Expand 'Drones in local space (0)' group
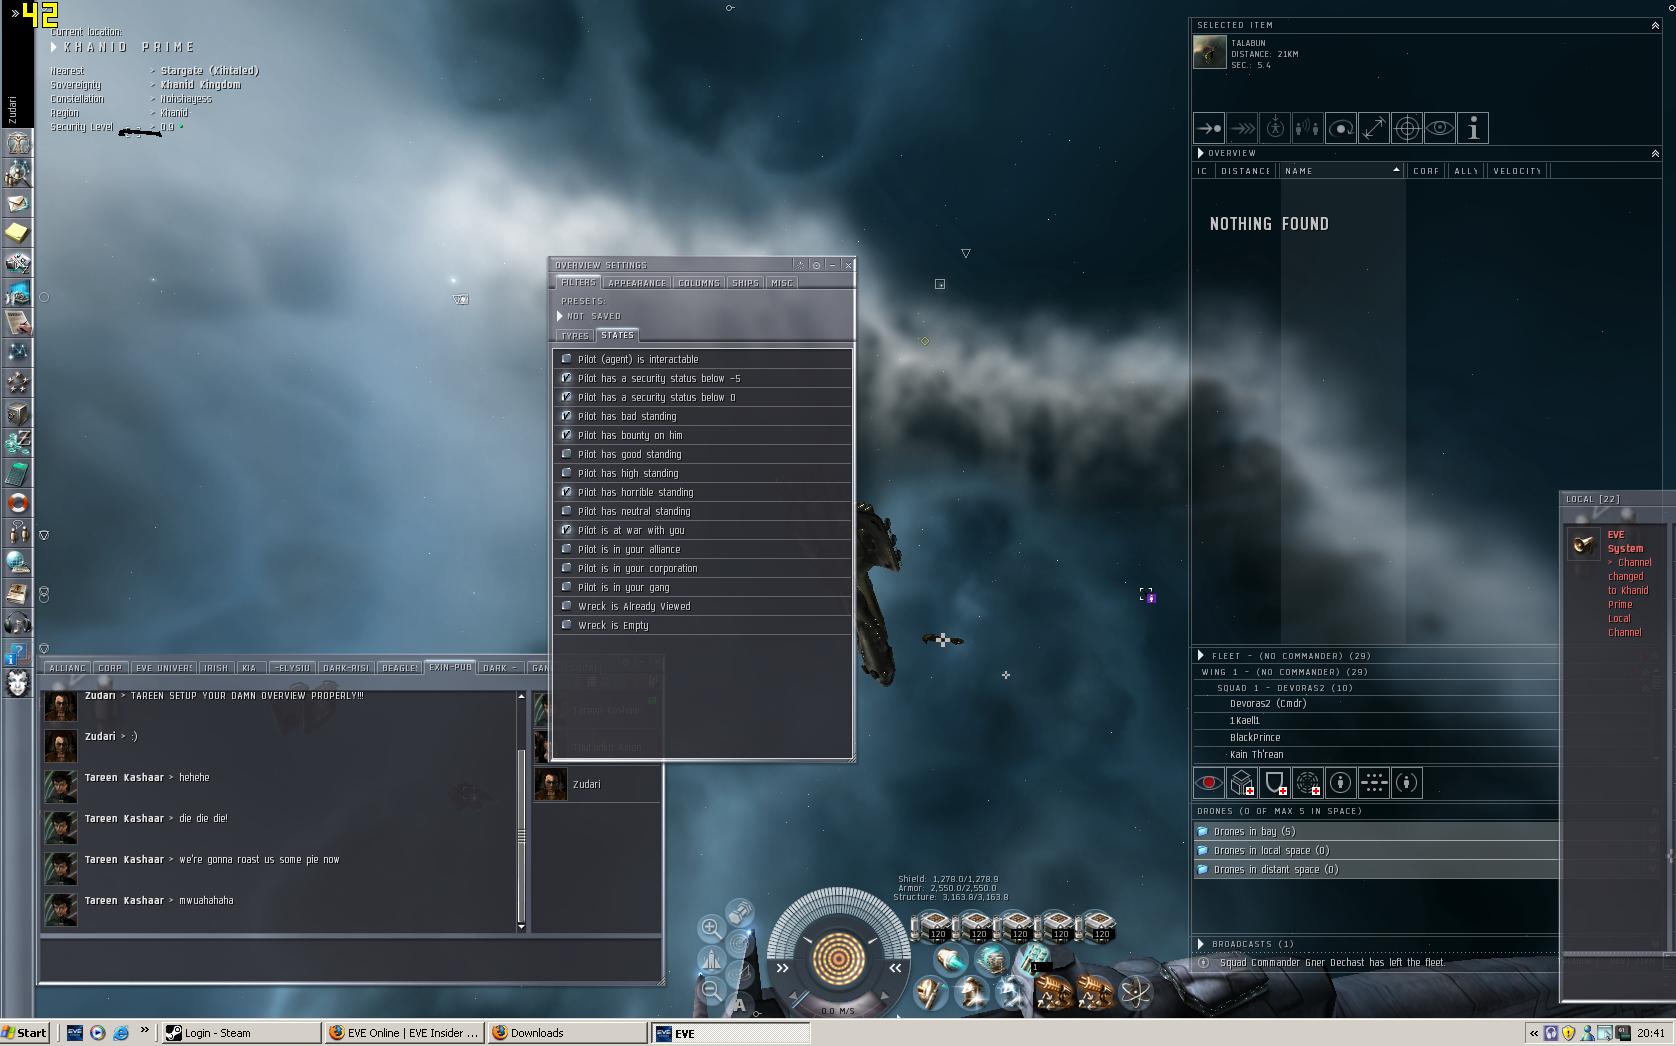Image resolution: width=1676 pixels, height=1046 pixels. point(1375,850)
